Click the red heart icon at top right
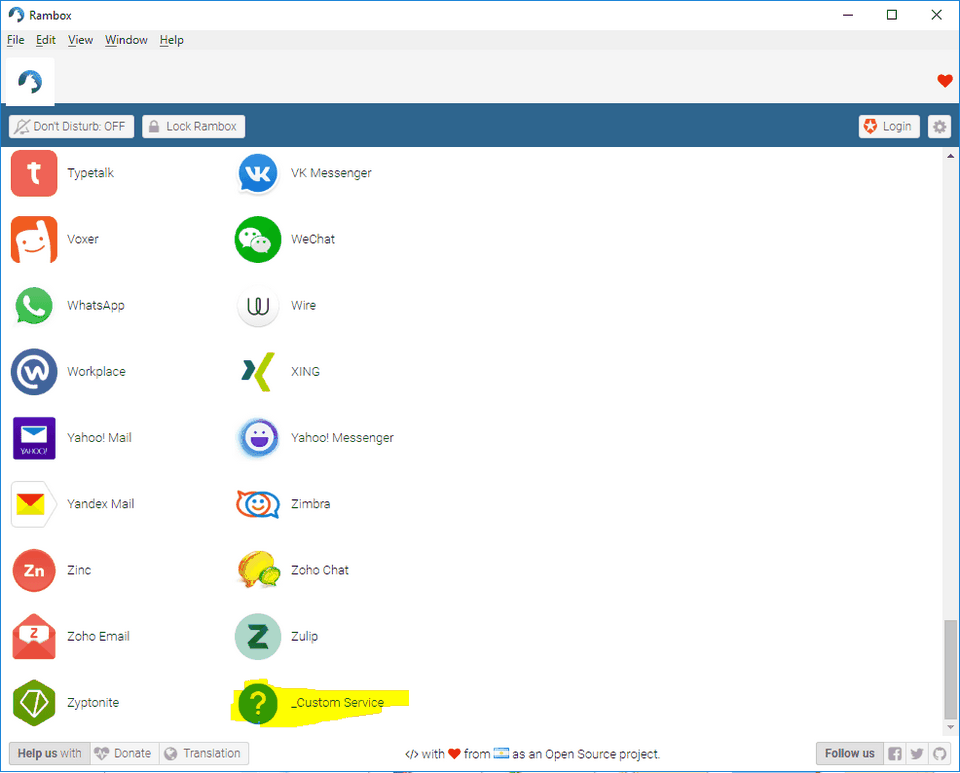This screenshot has width=960, height=773. coord(945,81)
